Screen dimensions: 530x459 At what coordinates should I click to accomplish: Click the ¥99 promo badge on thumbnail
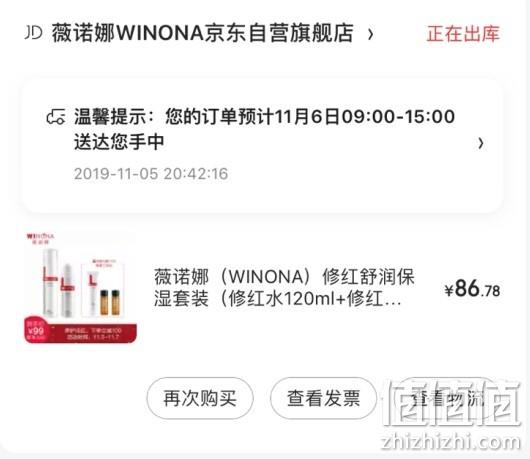[35, 330]
